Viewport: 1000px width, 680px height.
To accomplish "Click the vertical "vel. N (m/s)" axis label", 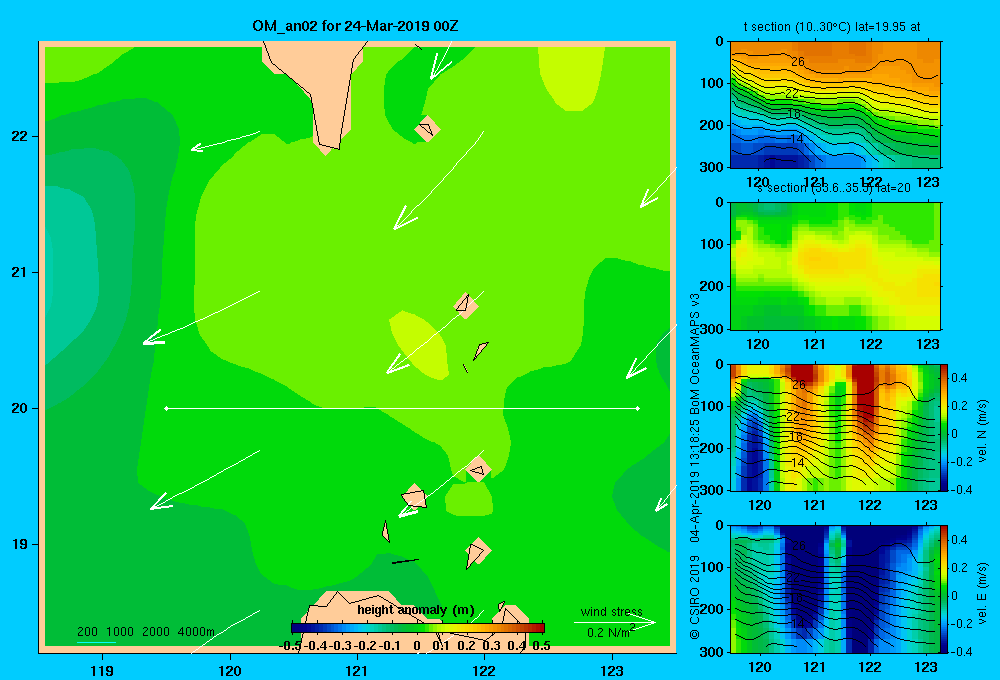I will point(983,431).
